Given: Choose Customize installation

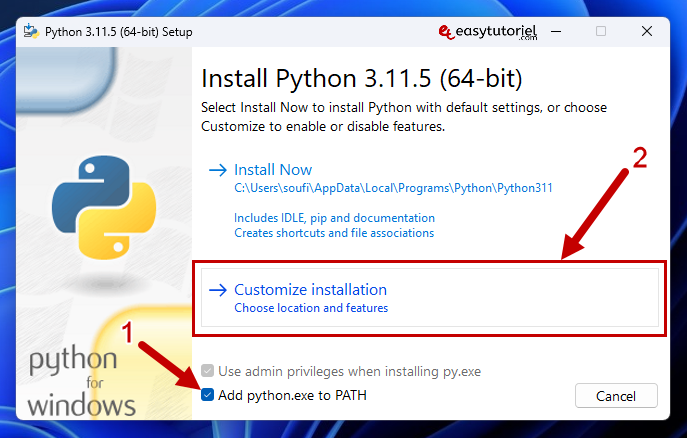Looking at the screenshot, I should click(429, 297).
